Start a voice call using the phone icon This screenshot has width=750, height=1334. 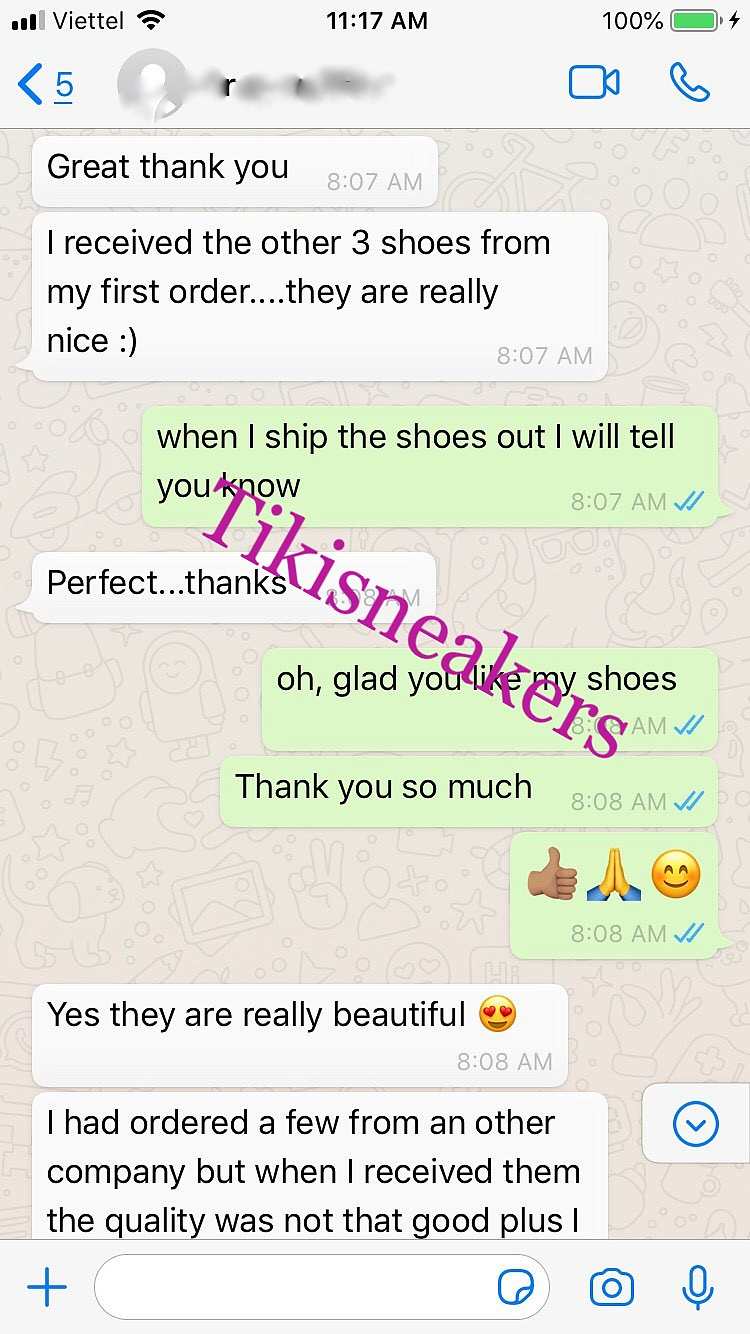[690, 83]
